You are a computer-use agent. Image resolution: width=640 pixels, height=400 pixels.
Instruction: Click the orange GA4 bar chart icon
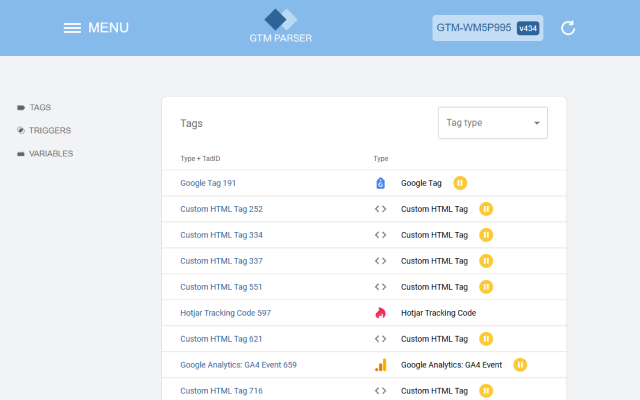click(380, 365)
